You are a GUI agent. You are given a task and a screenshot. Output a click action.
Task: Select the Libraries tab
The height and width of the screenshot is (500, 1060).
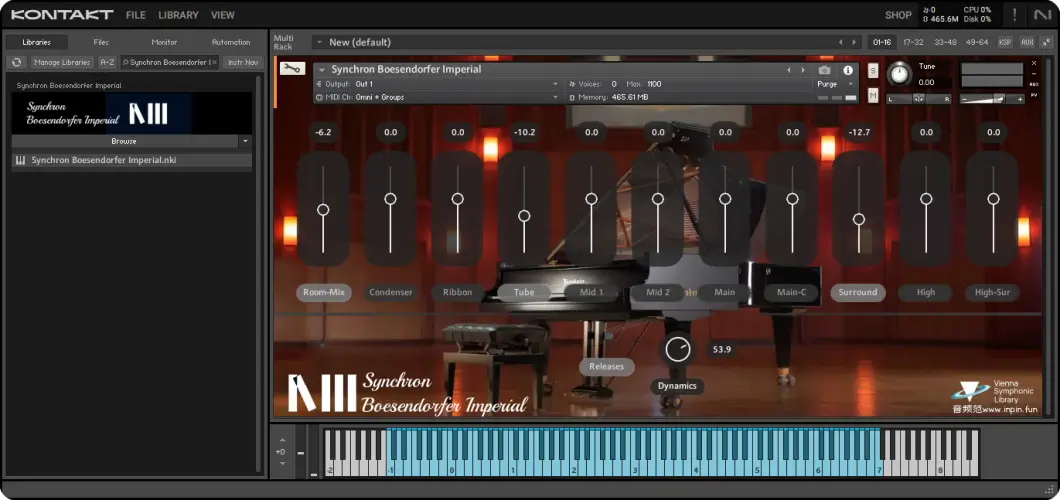(x=37, y=42)
